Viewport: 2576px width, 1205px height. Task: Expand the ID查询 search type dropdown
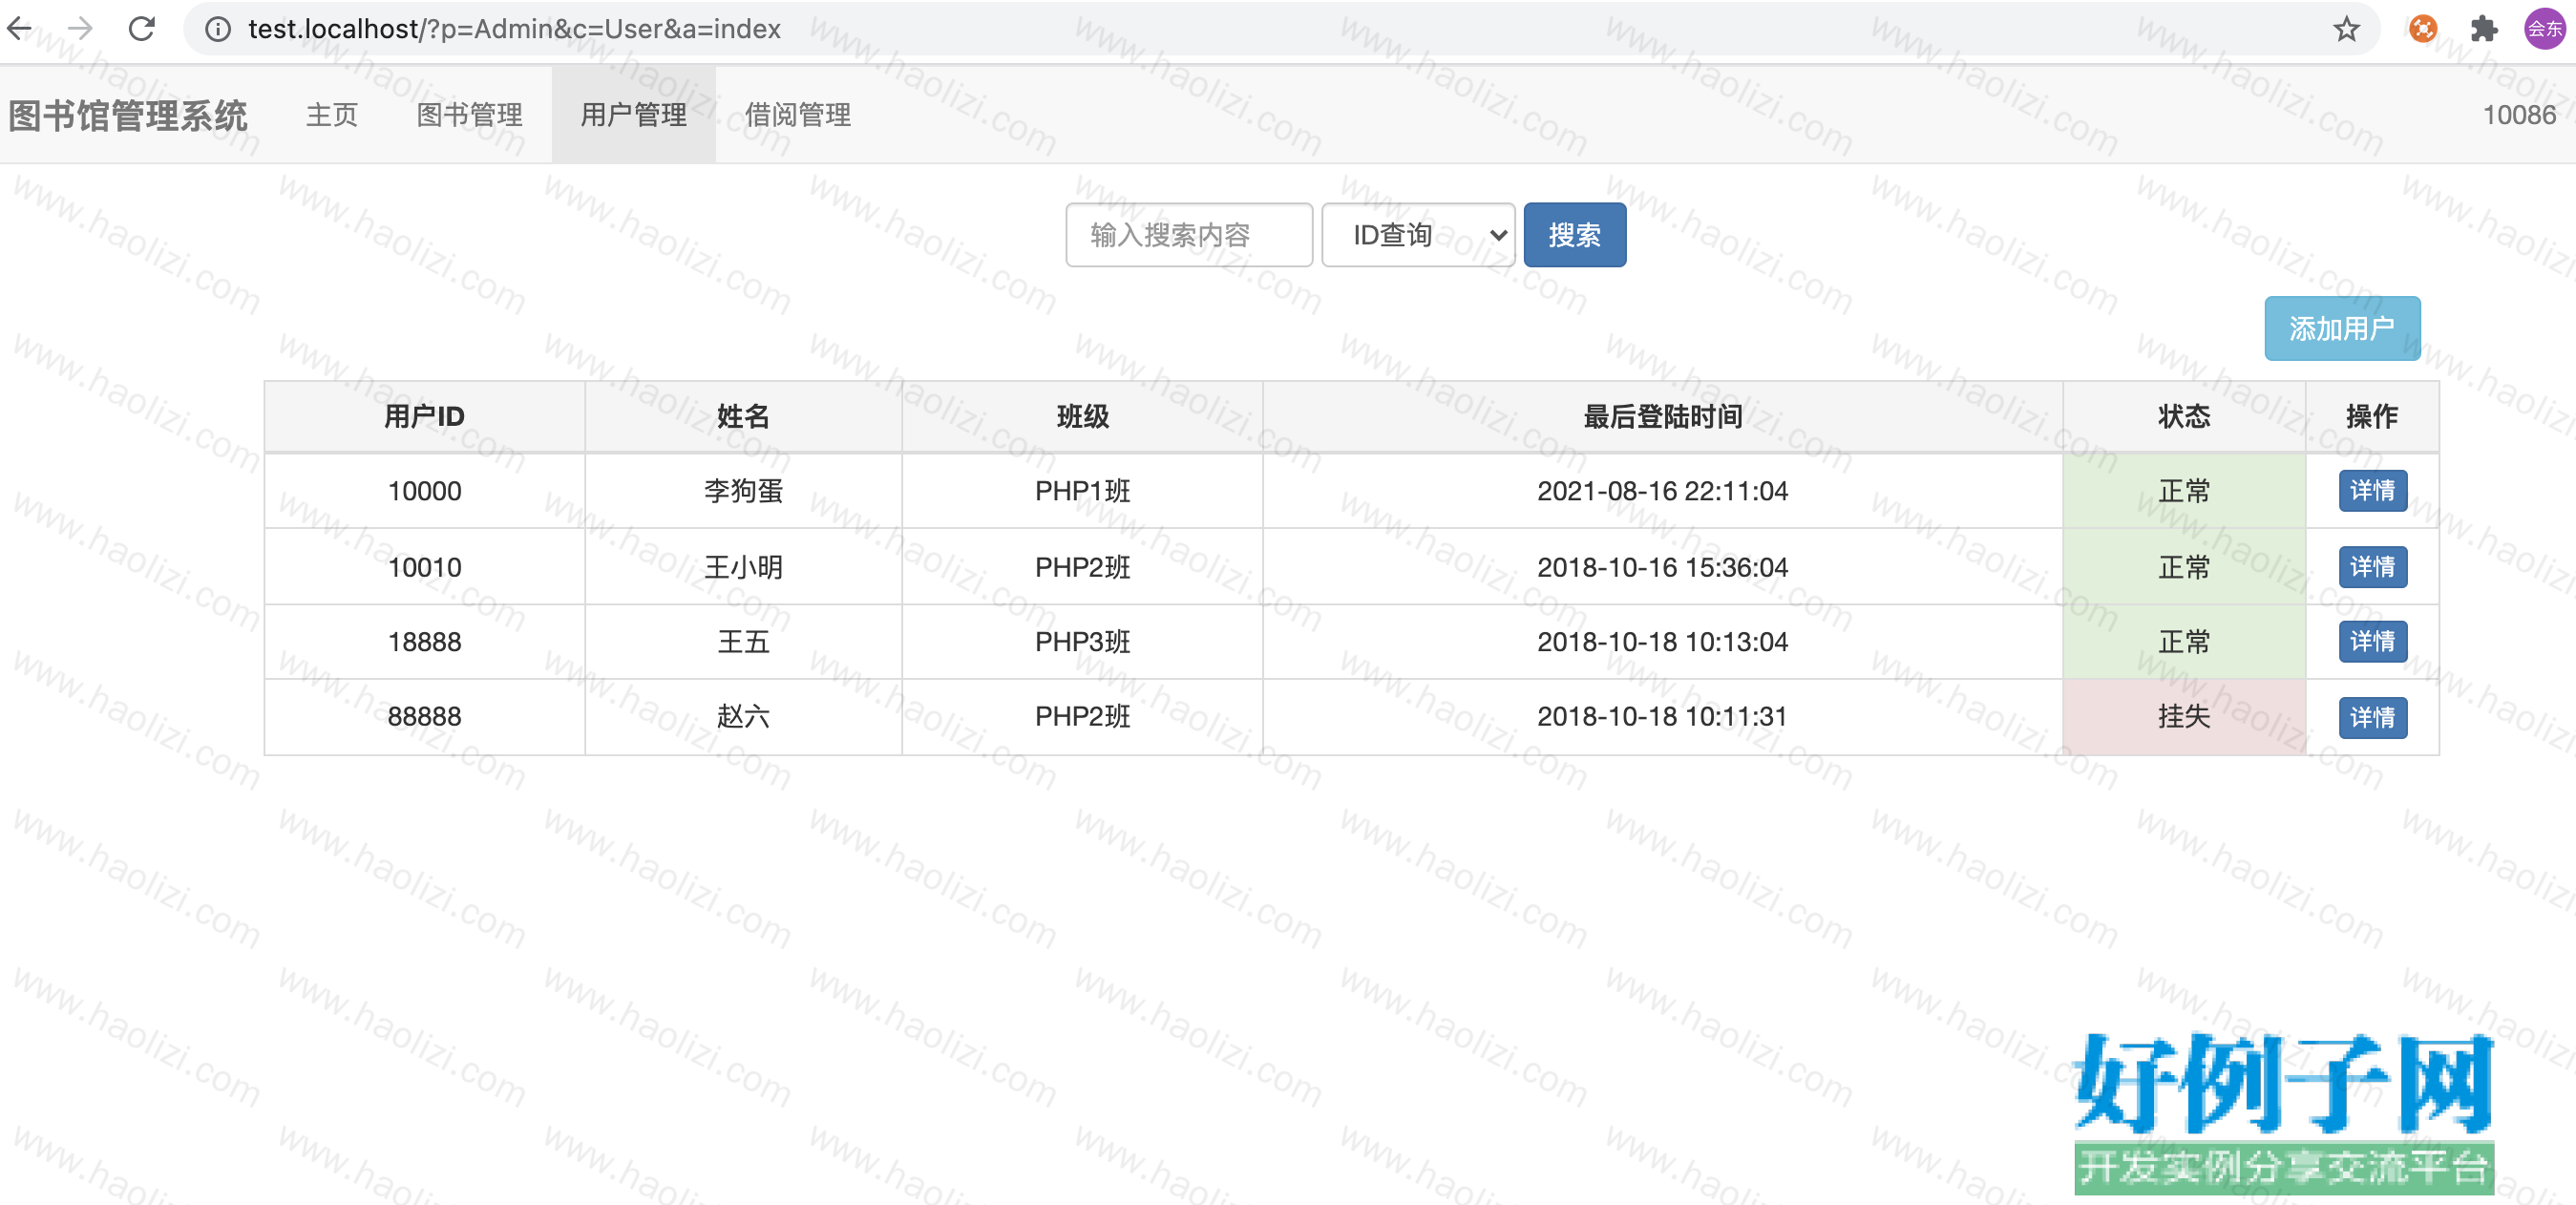[x=1418, y=235]
